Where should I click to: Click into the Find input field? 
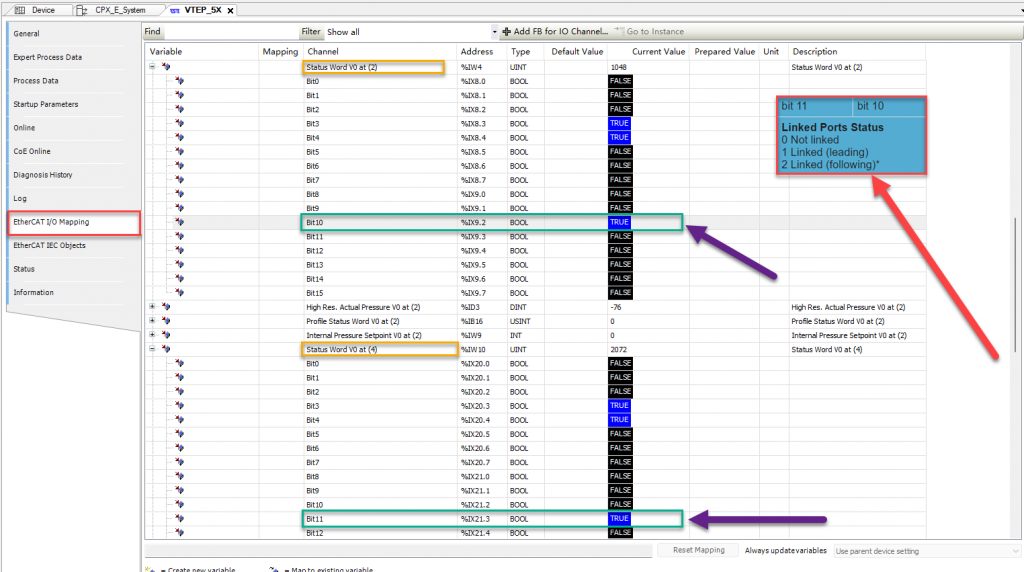coord(229,31)
